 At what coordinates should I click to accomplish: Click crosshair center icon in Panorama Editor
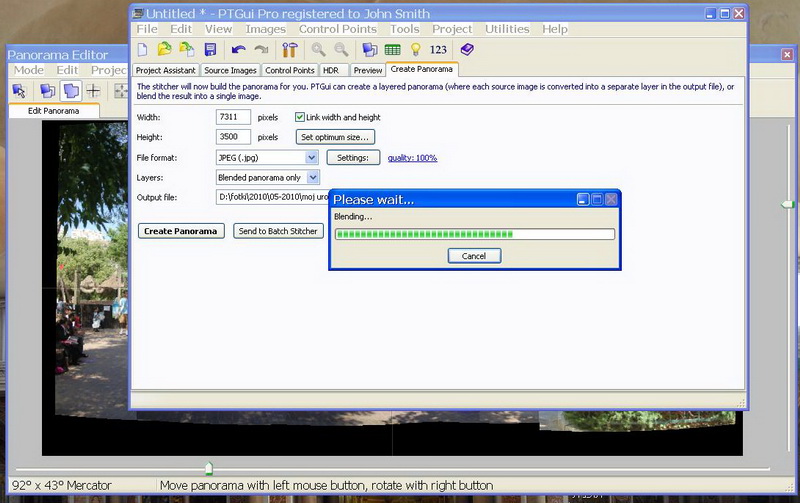pos(93,91)
